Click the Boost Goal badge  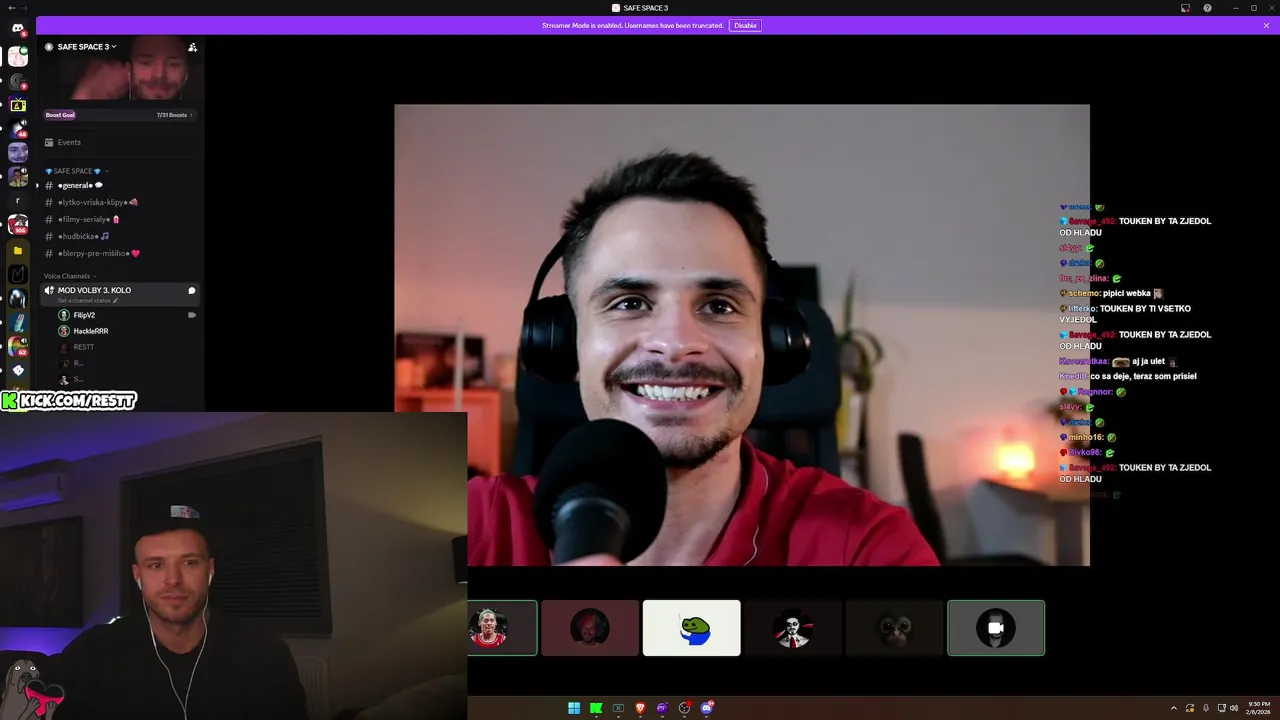[60, 115]
